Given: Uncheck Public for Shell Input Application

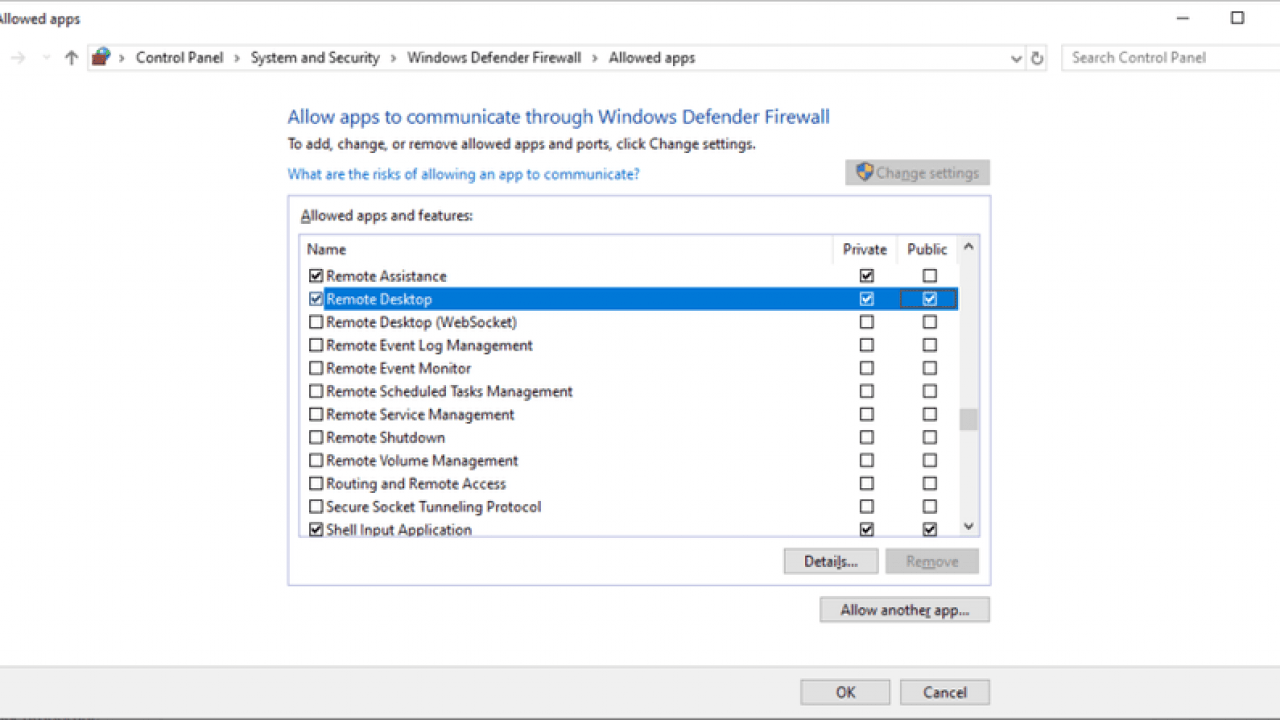Looking at the screenshot, I should [x=930, y=530].
